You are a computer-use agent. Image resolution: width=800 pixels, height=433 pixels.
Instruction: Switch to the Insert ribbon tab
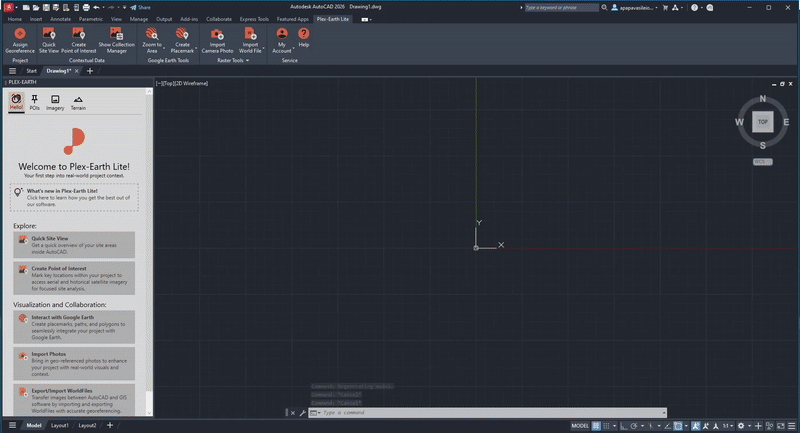(x=36, y=19)
